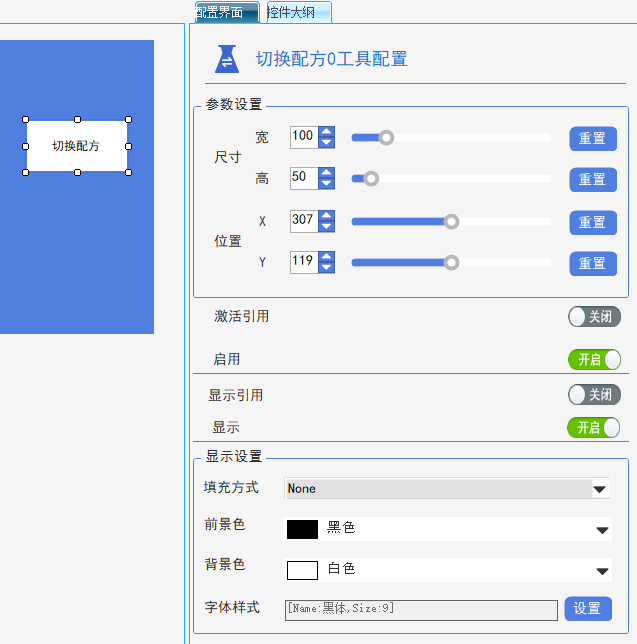Increase width value with up arrow
The height and width of the screenshot is (644, 637).
click(x=327, y=132)
